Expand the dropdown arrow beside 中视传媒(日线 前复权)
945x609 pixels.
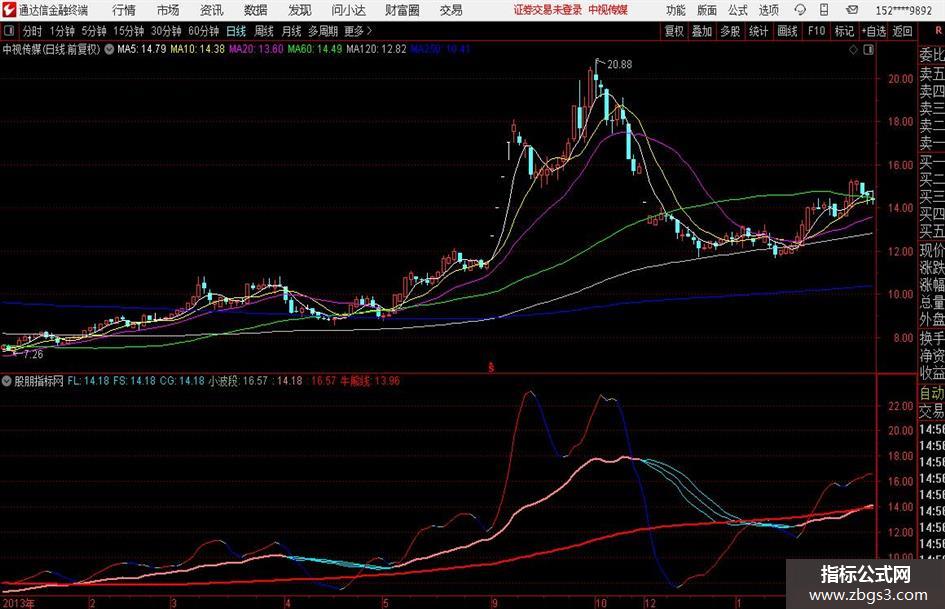pos(109,49)
